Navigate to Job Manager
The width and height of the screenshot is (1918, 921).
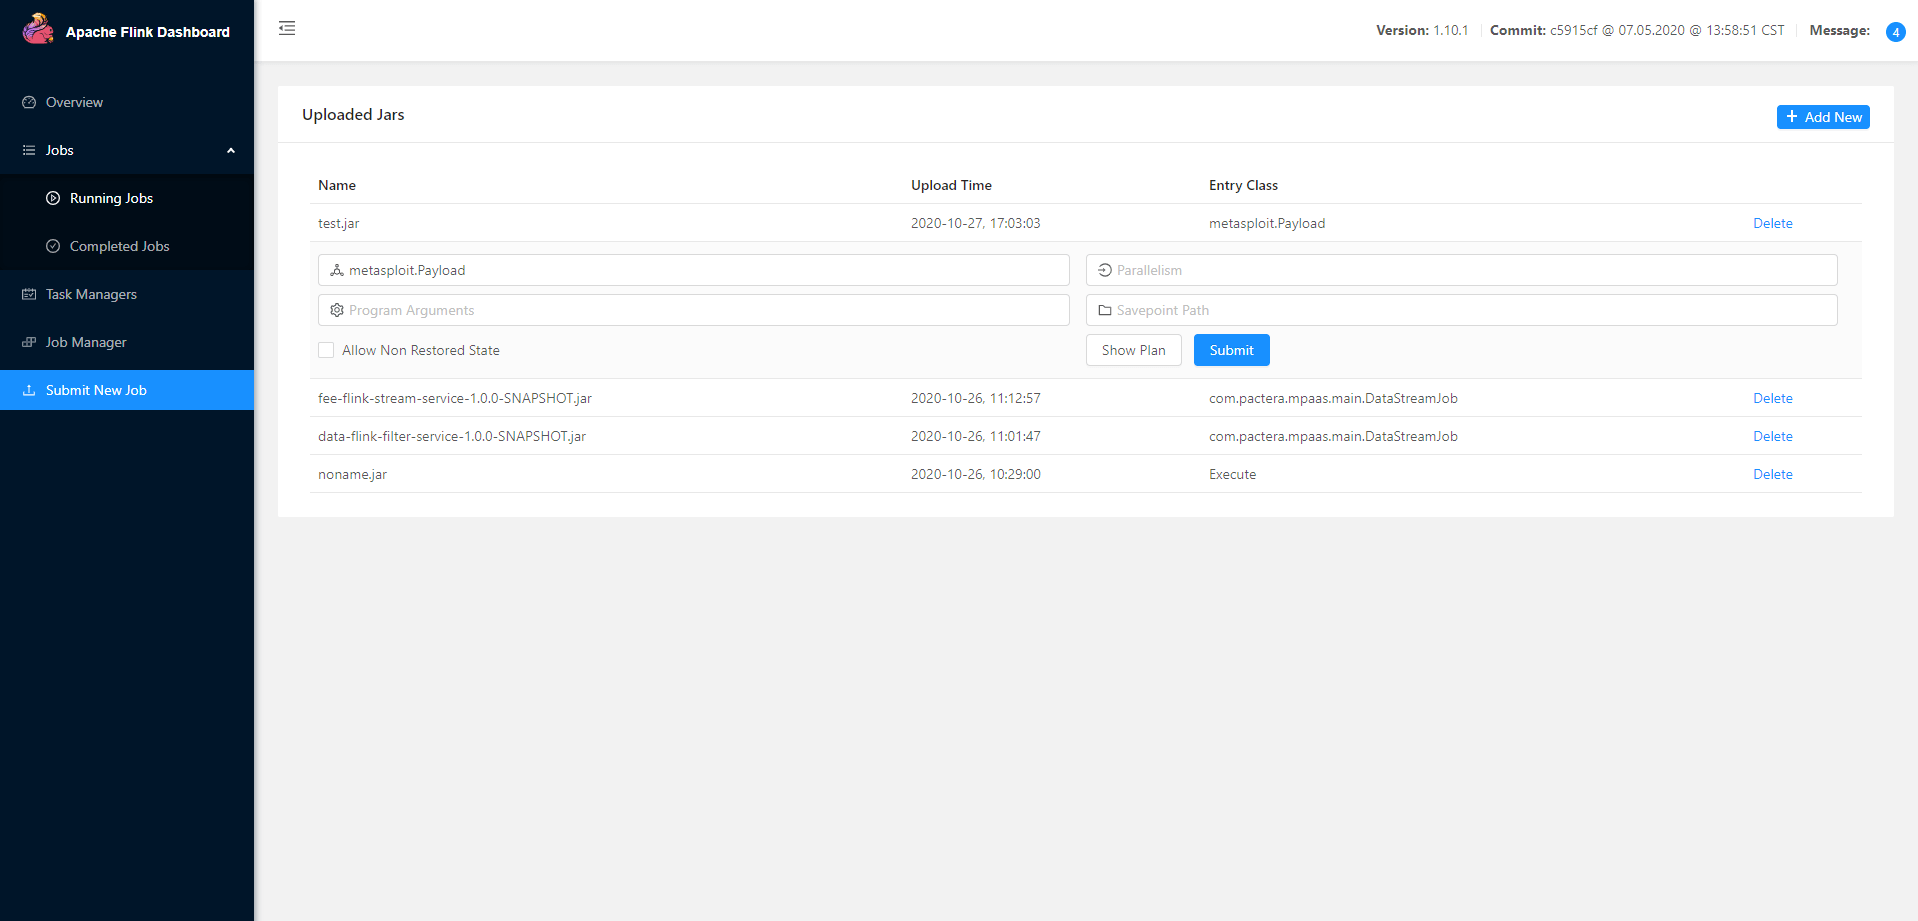click(86, 342)
